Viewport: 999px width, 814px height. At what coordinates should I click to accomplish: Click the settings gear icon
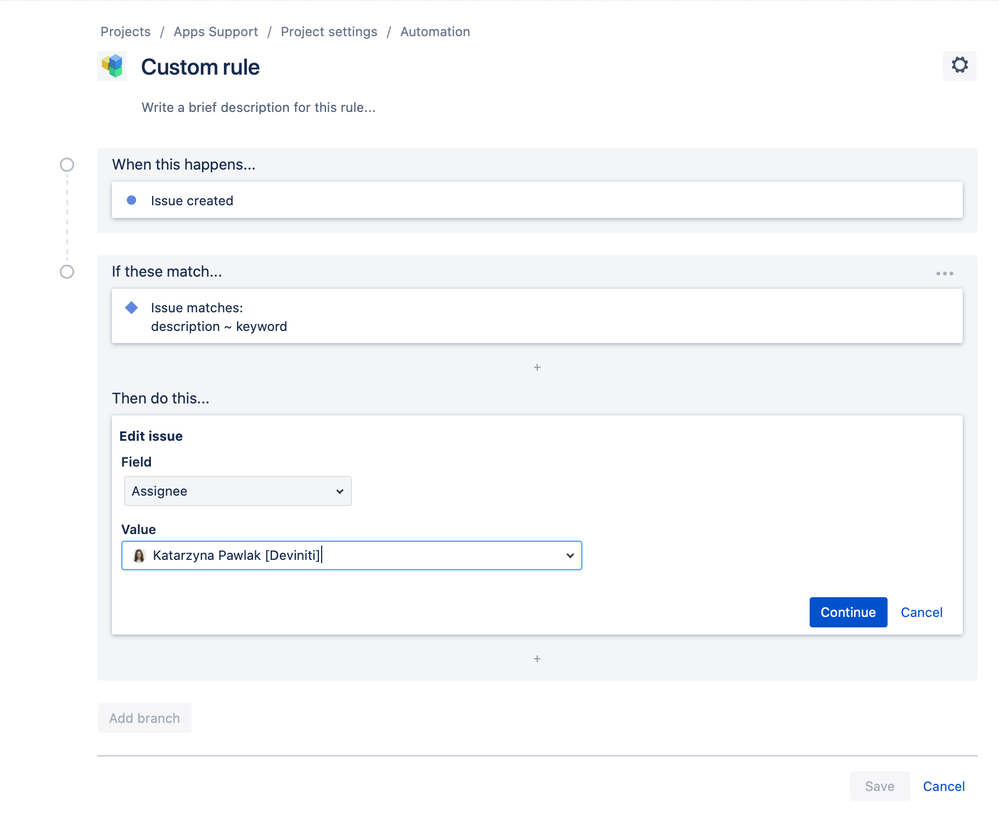pyautogui.click(x=959, y=66)
